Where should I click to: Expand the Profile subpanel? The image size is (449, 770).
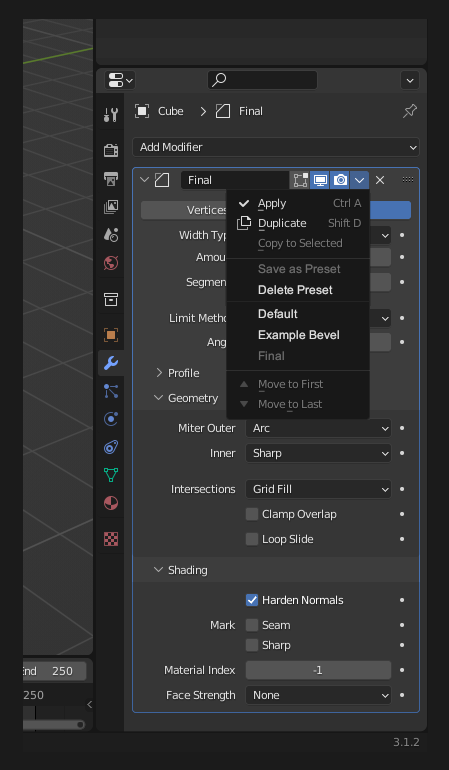click(x=159, y=373)
